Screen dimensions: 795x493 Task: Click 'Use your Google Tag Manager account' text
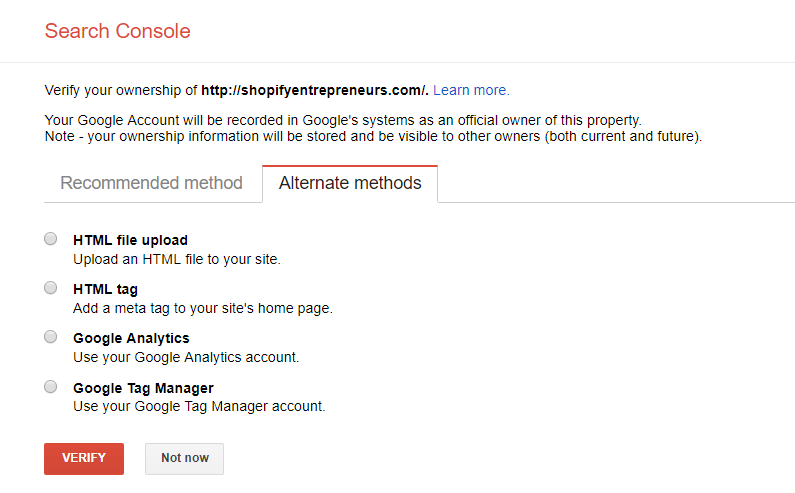[x=199, y=406]
